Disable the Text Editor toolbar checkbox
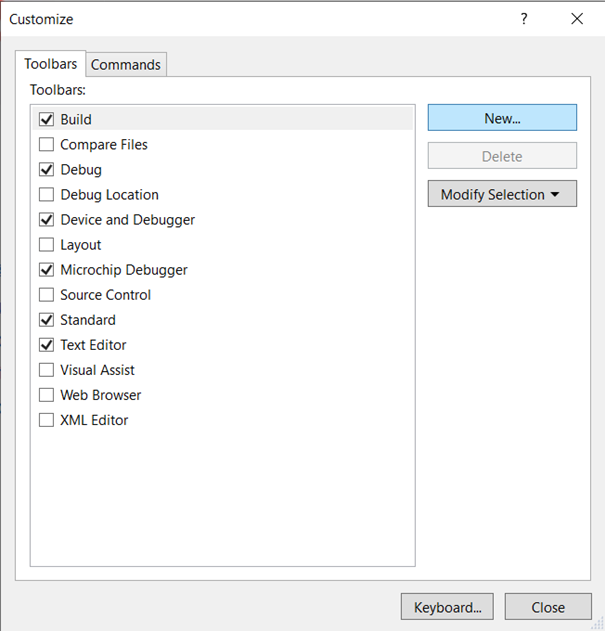The width and height of the screenshot is (605, 631). pos(46,345)
